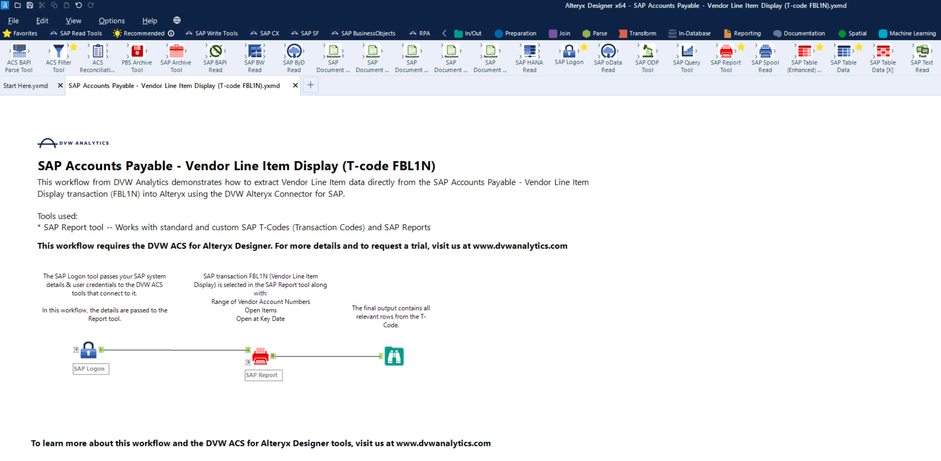The image size is (941, 461).
Task: Toggle favorite star on SAP Logon tool
Action: point(584,47)
